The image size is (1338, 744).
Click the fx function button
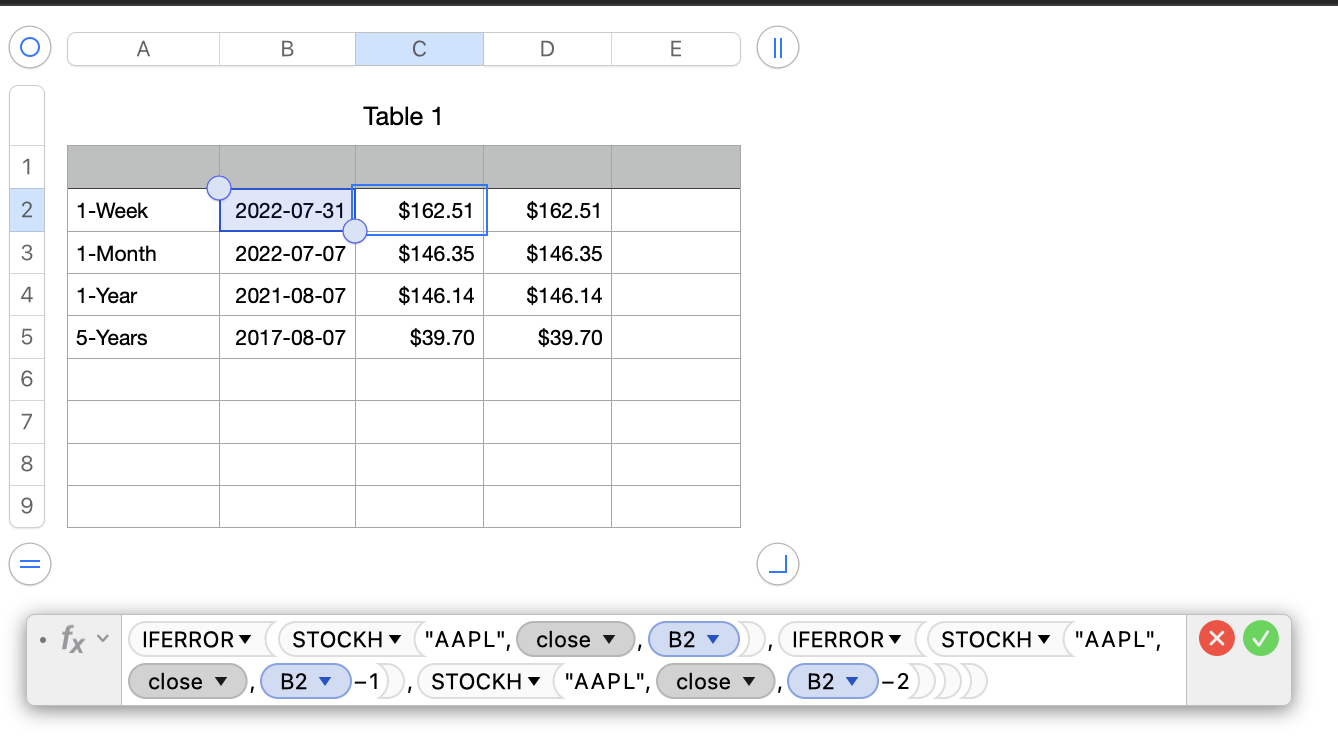[x=73, y=639]
